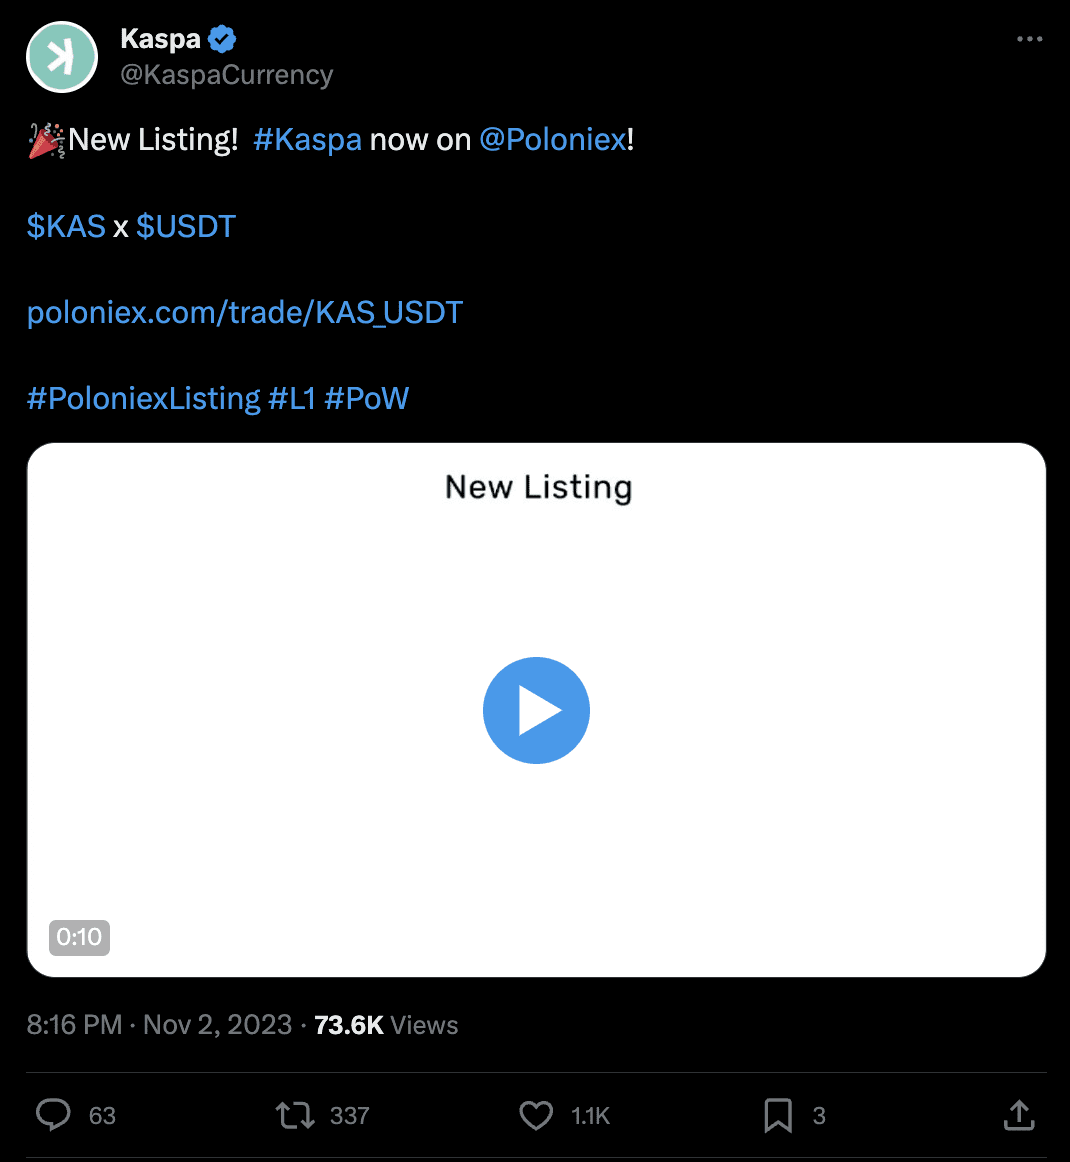
Task: Open the three-dot more options menu
Action: click(x=1029, y=39)
